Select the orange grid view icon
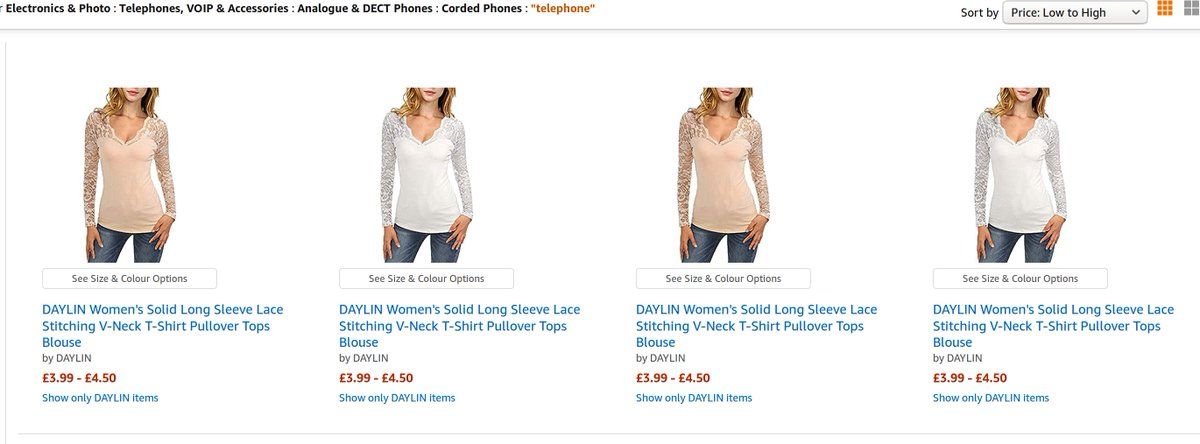 (1165, 10)
